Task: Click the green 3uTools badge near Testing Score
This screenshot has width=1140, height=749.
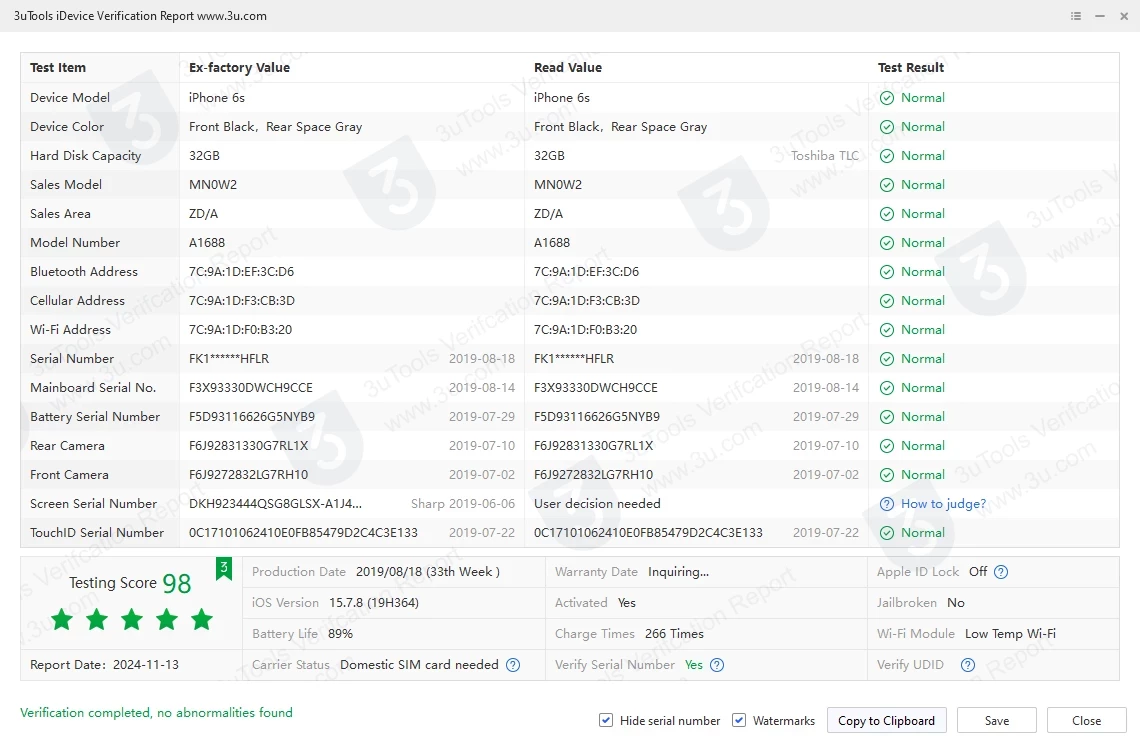Action: (x=224, y=569)
